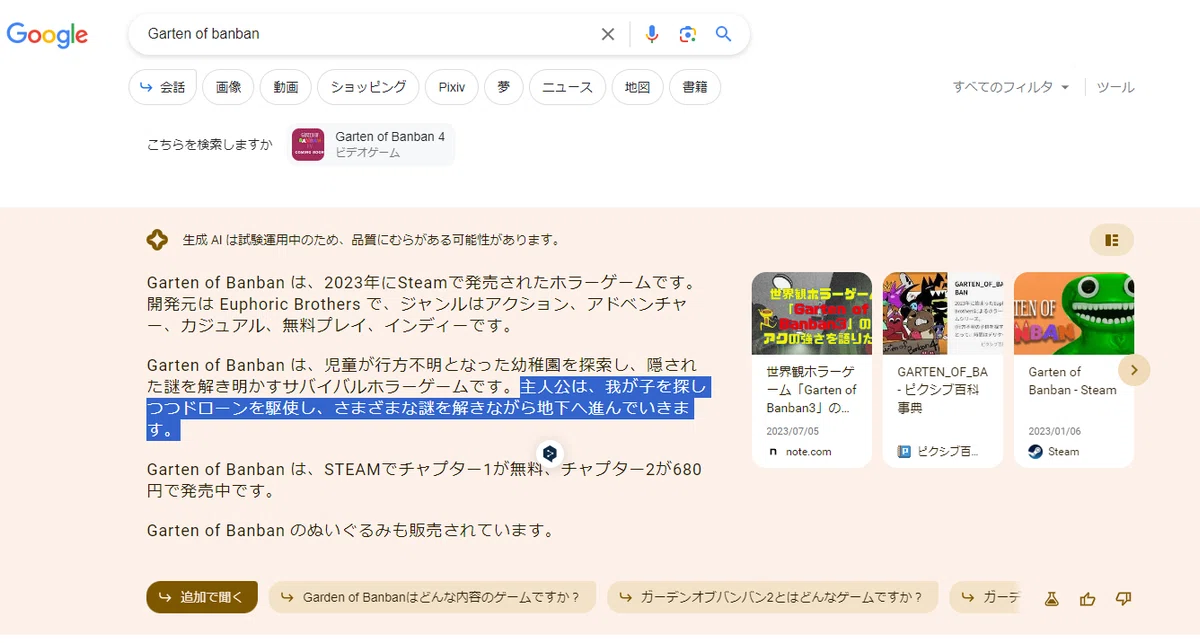
Task: Open the GARTEN_OF_BA ピクシブ百科事典 card
Action: point(943,370)
